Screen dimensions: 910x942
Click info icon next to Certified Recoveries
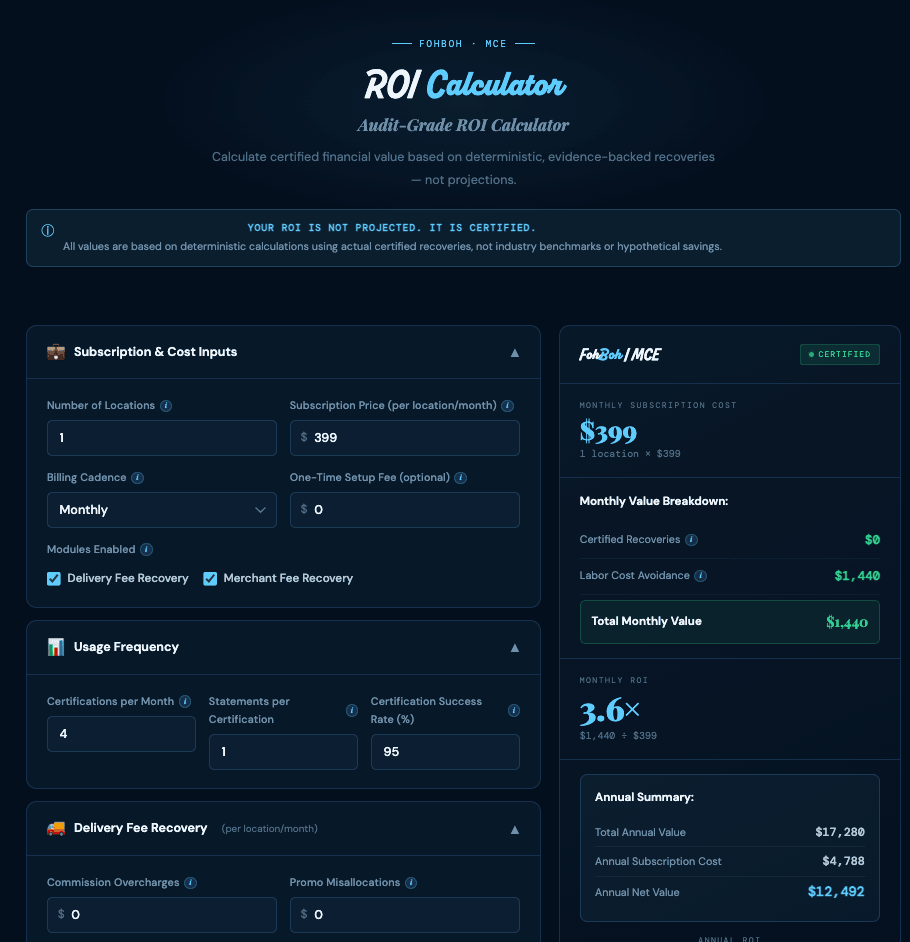pos(692,540)
